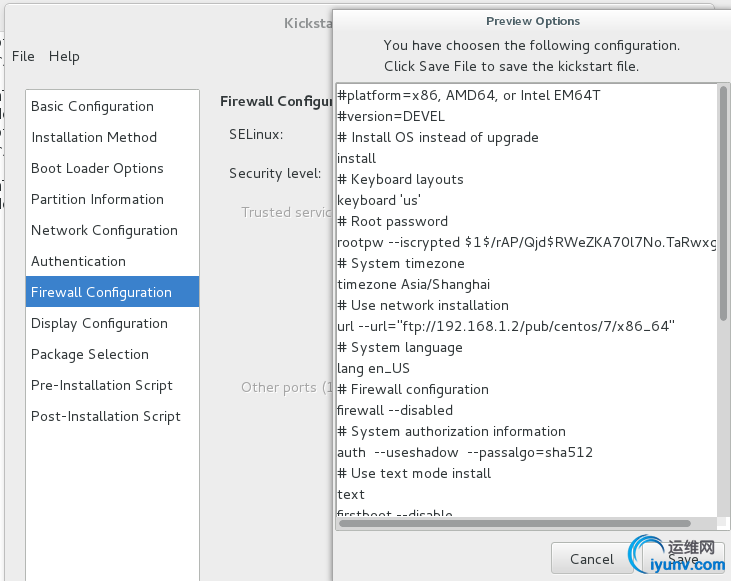Viewport: 731px width, 581px height.
Task: Go to Boot Loader Options
Action: [97, 168]
